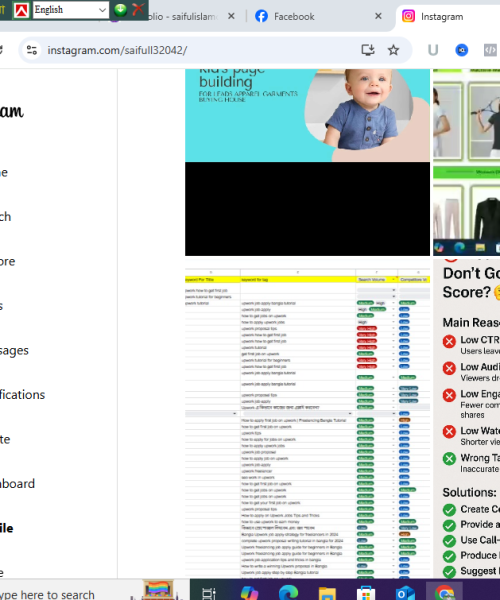
Task: Open the black video post thumbnail
Action: (x=308, y=209)
